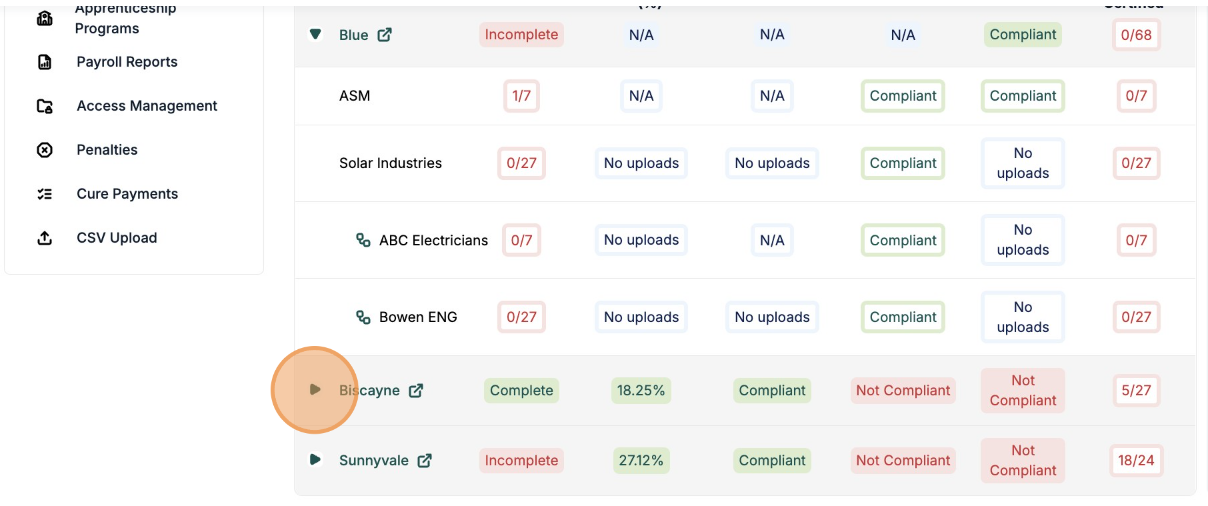The image size is (1208, 506).
Task: Expand the Biscayne project row
Action: [x=315, y=390]
